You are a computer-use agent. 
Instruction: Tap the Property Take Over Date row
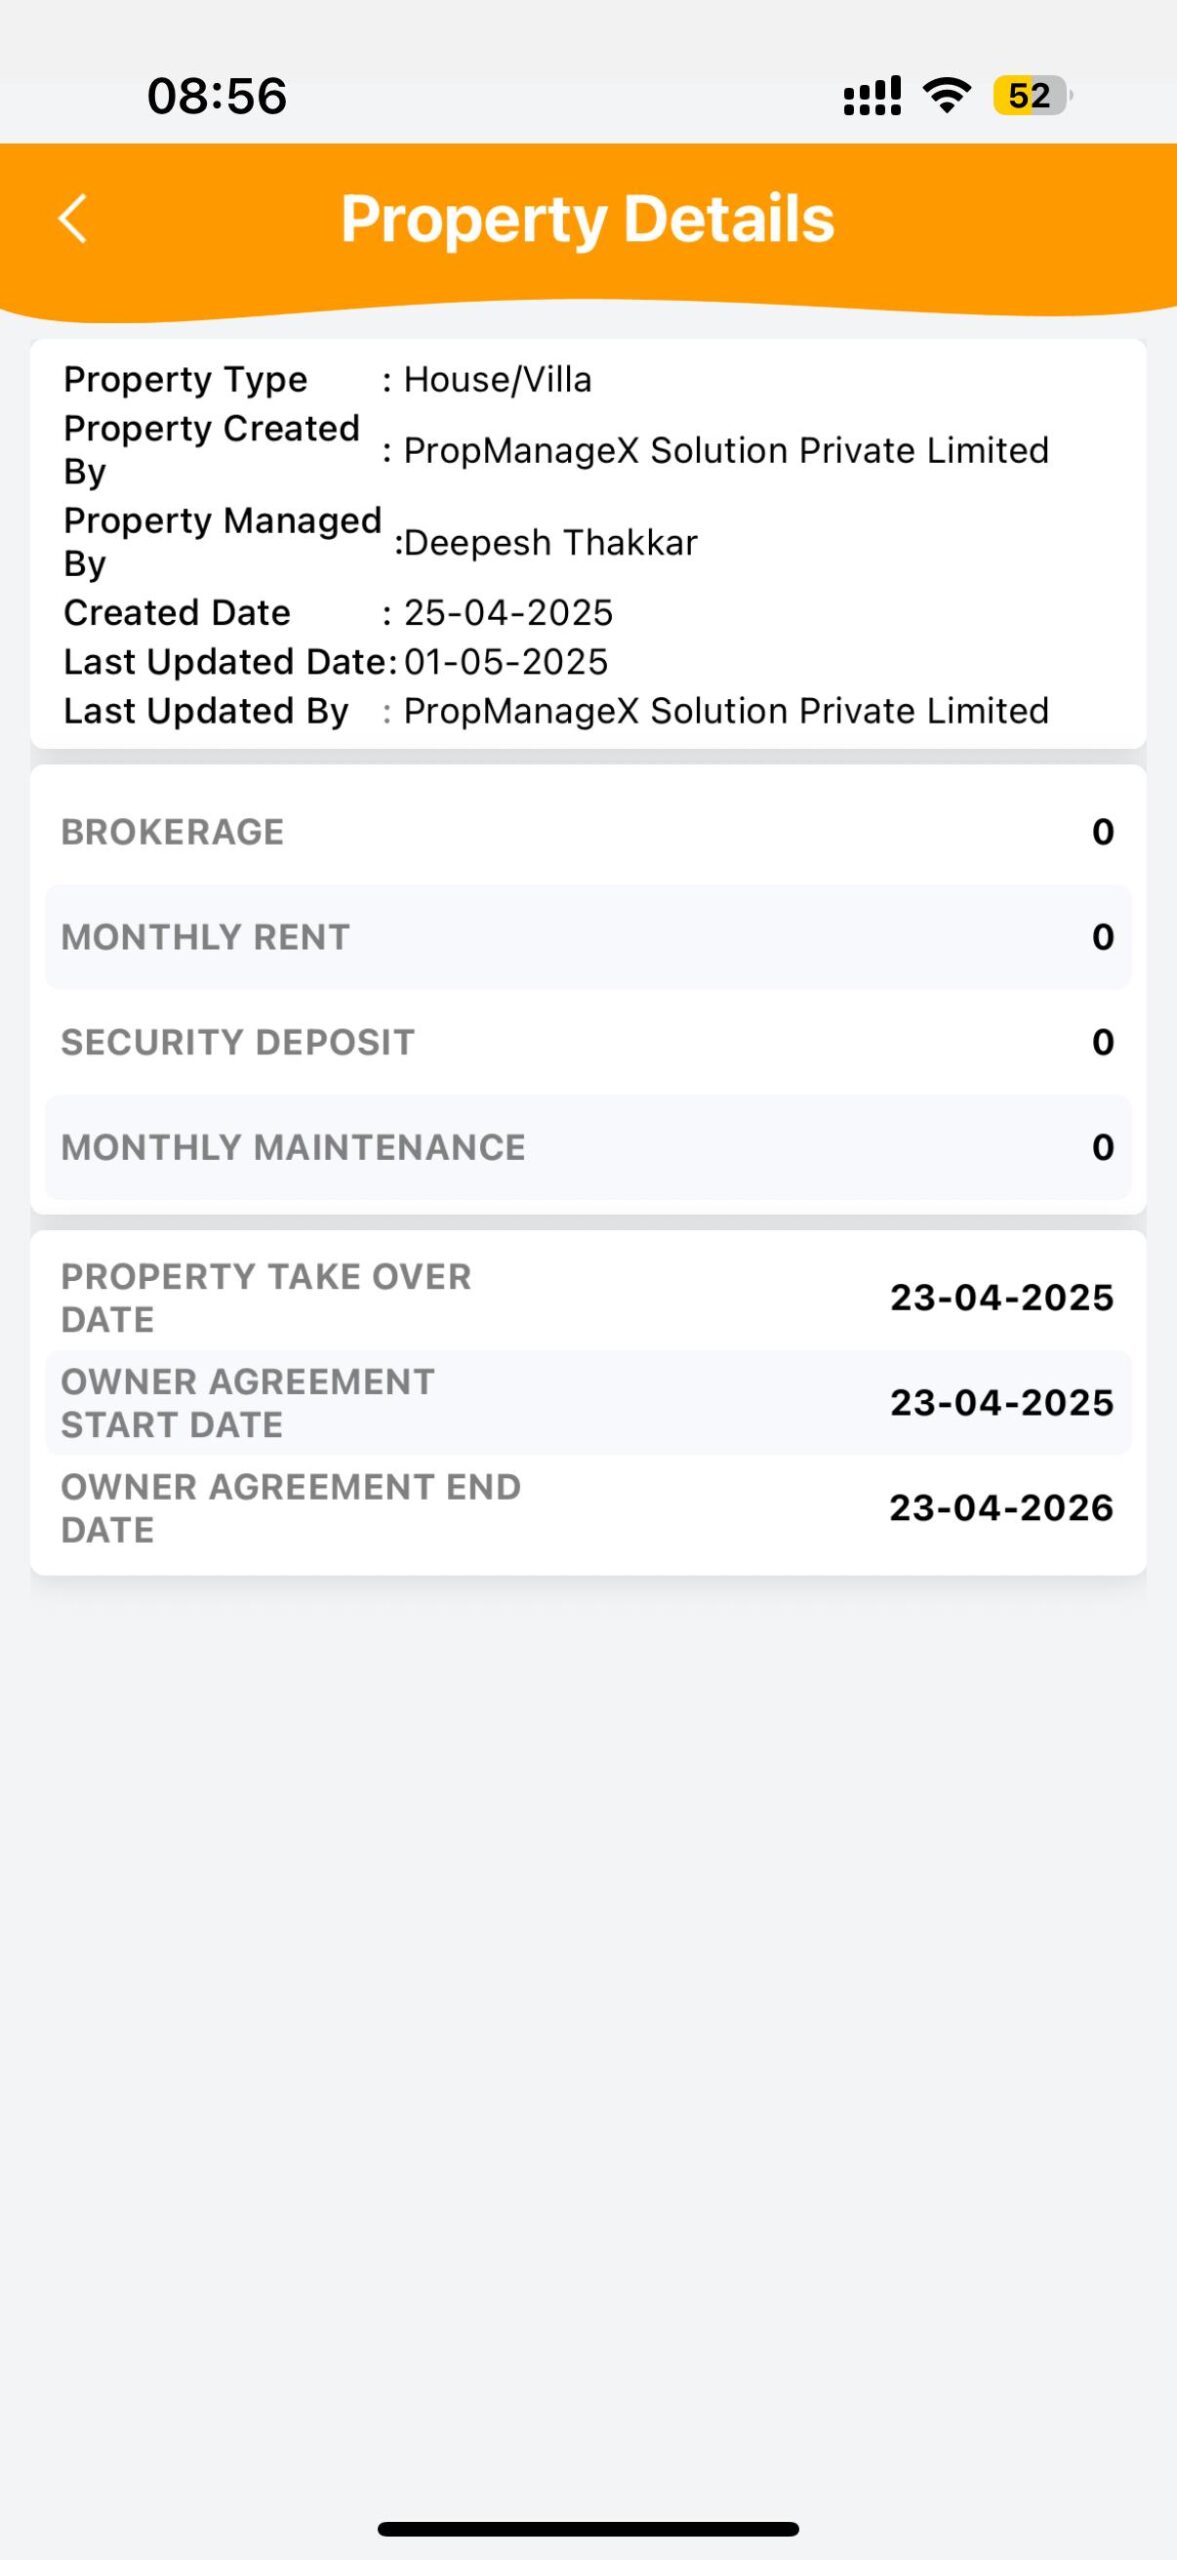click(x=588, y=1298)
